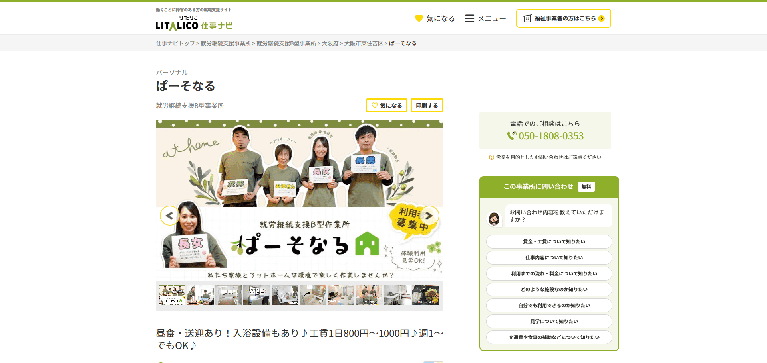Select the fourth gallery thumbnail
Viewport: 767px width, 363px height.
[x=257, y=295]
